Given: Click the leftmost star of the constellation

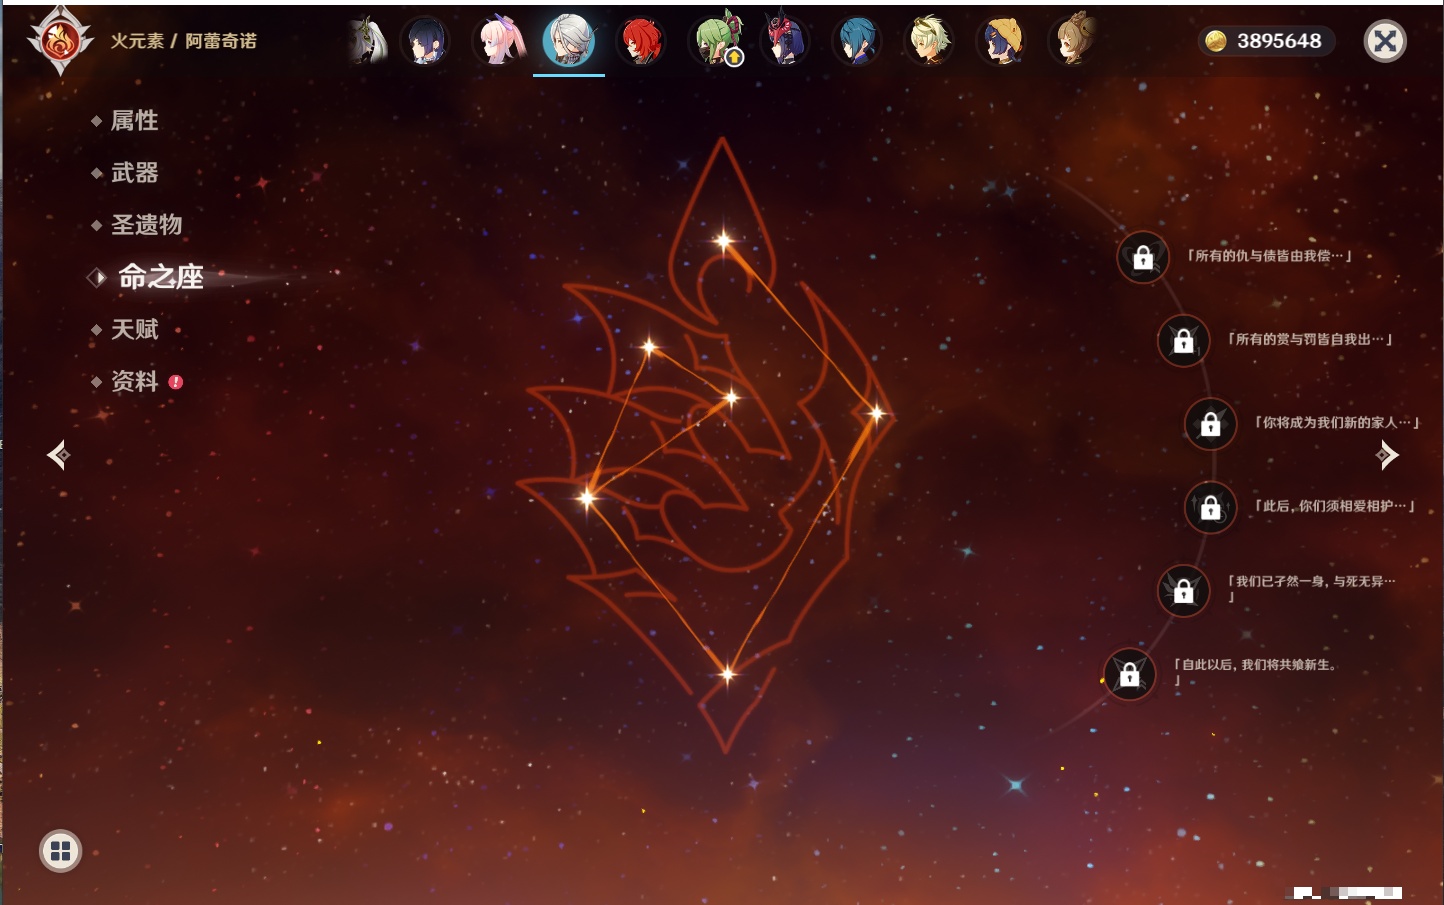Looking at the screenshot, I should click(x=587, y=497).
